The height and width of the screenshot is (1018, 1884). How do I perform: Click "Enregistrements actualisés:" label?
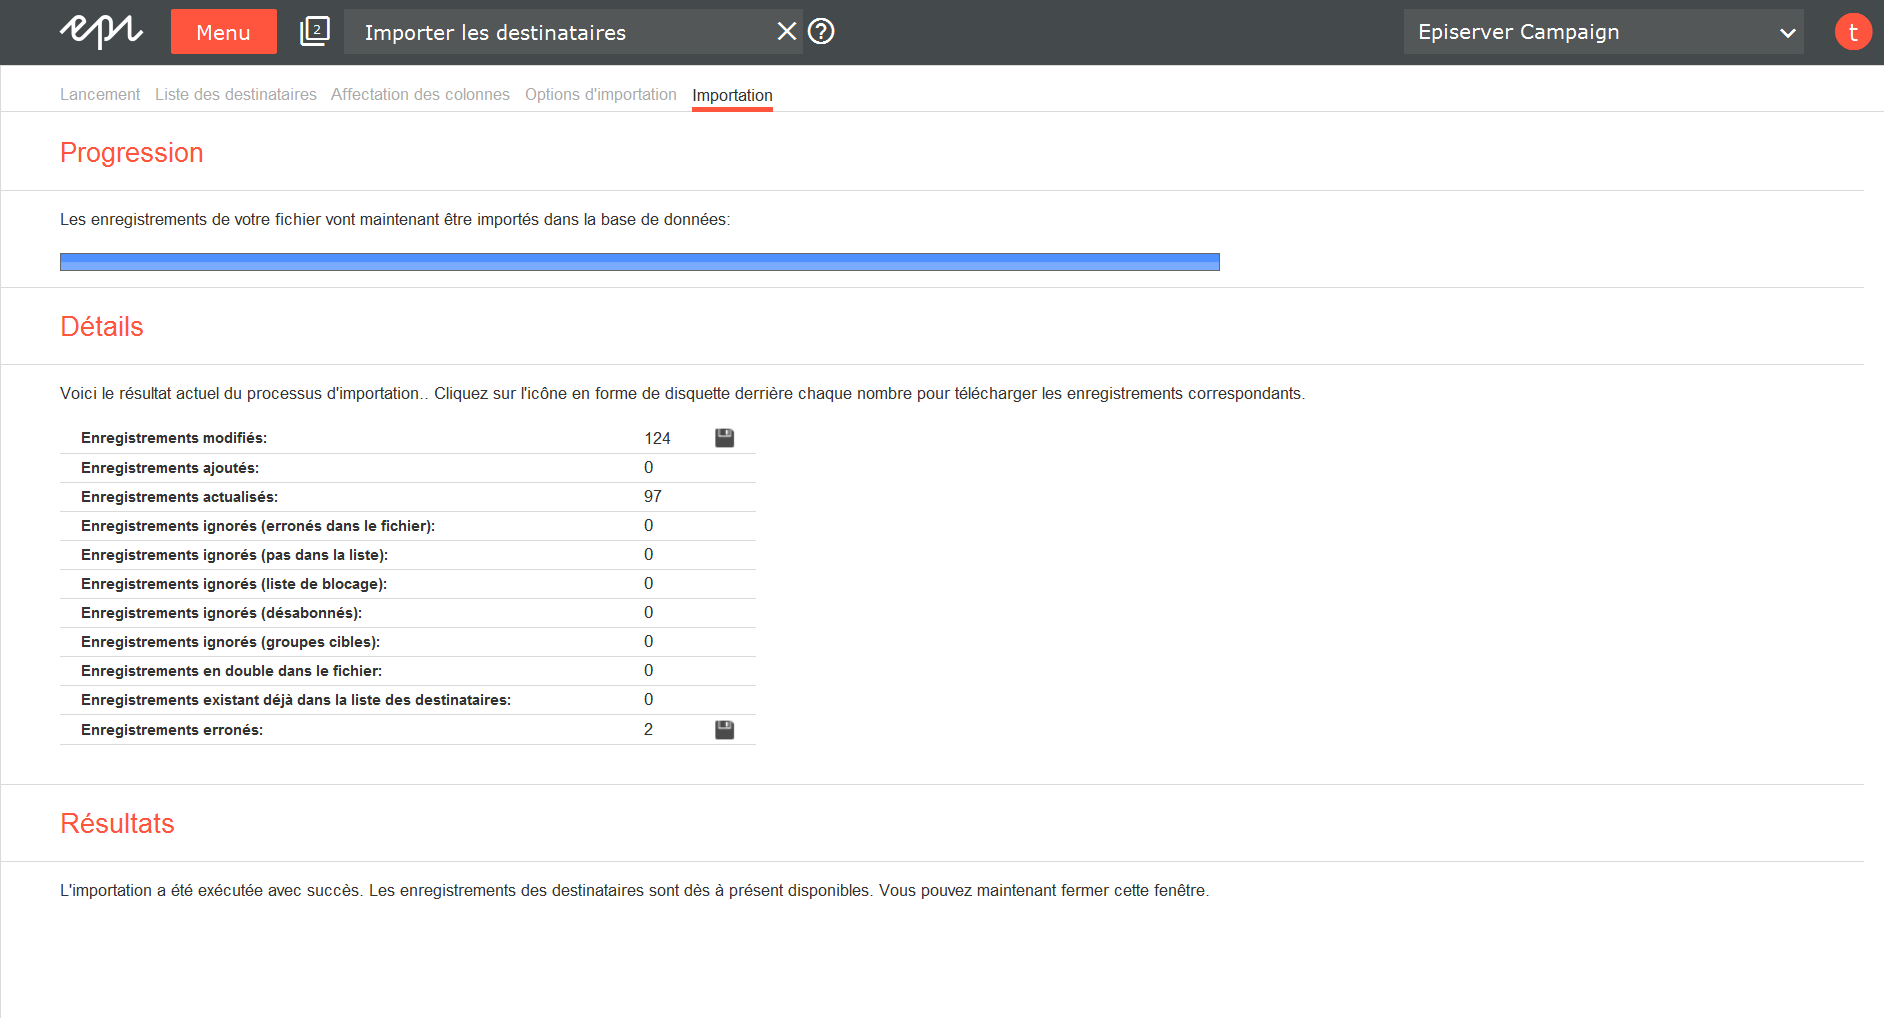[180, 497]
